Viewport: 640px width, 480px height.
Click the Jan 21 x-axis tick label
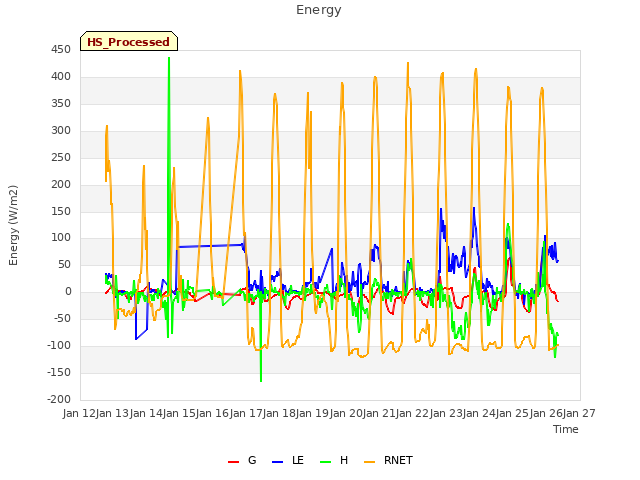click(379, 413)
